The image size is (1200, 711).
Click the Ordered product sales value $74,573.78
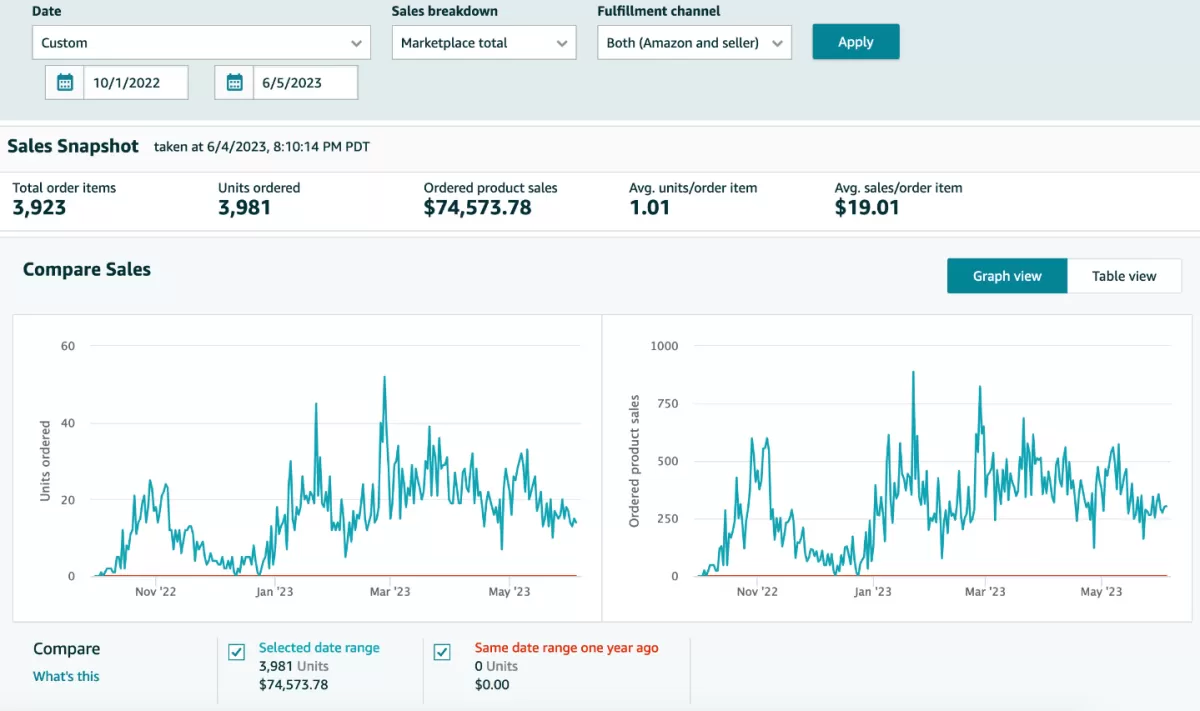[x=477, y=208]
